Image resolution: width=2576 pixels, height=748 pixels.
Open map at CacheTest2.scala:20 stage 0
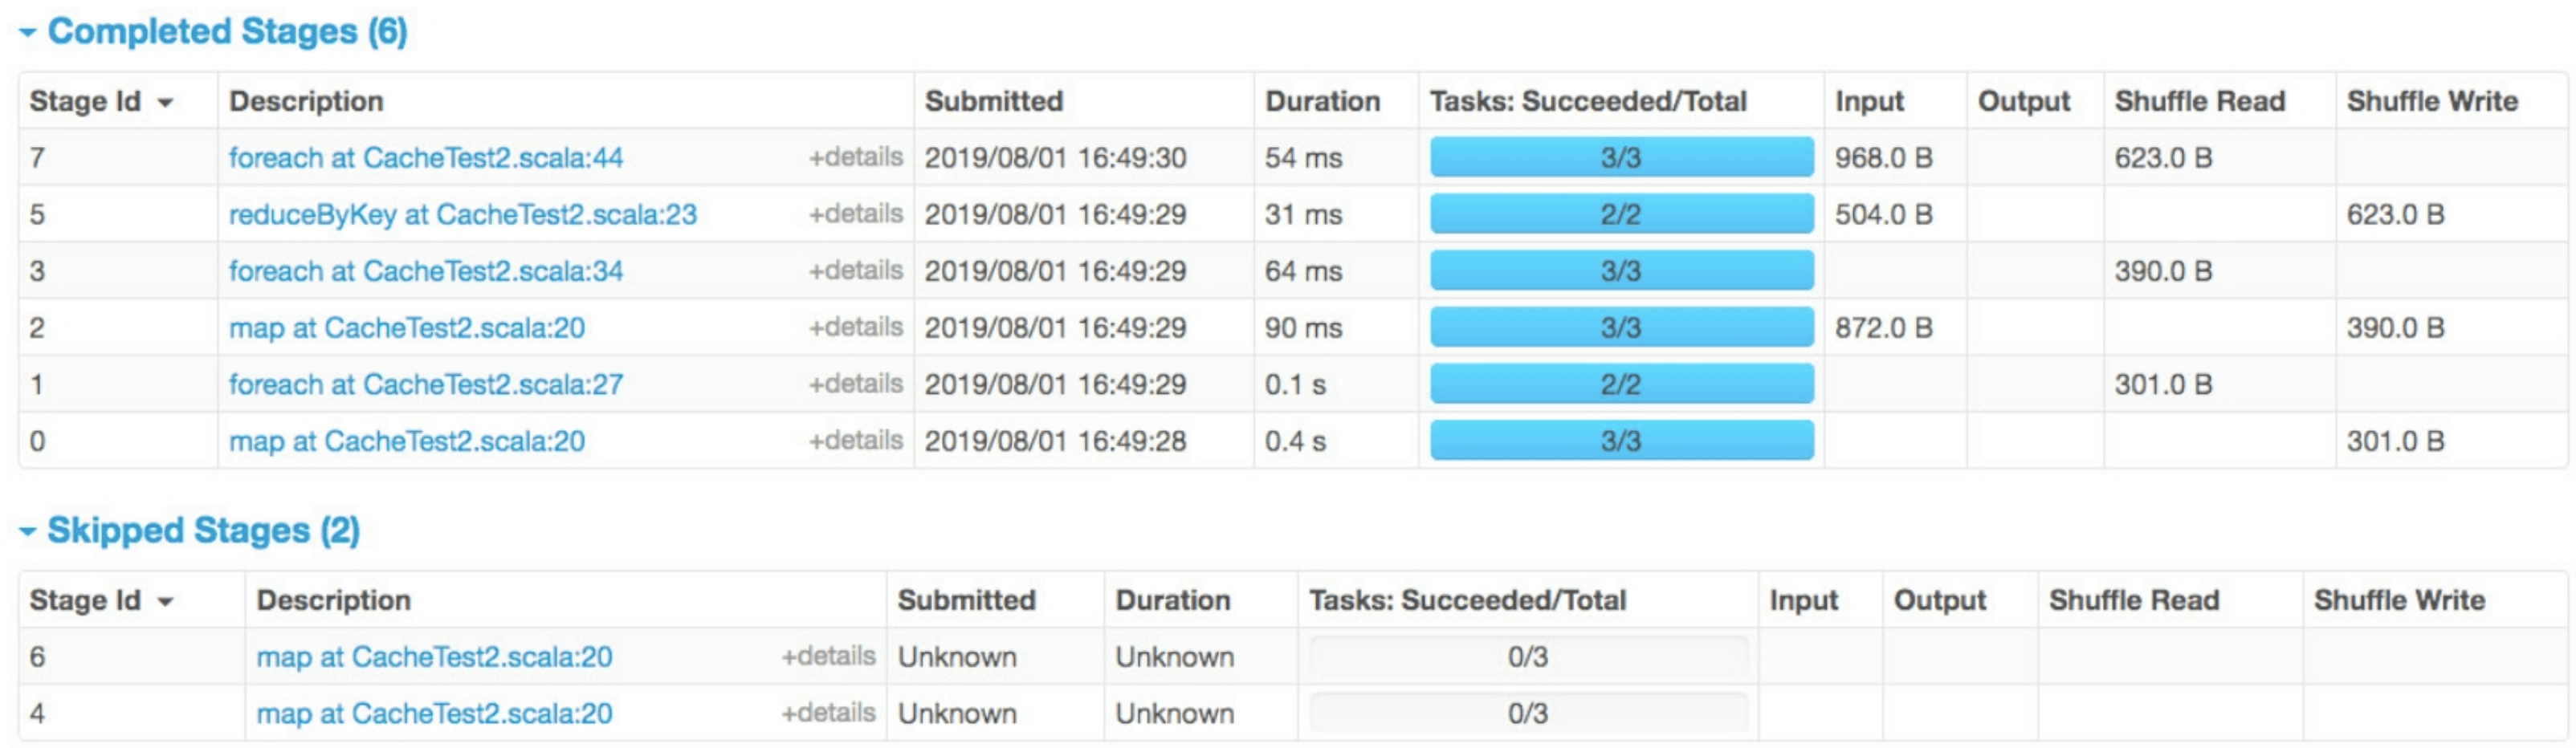407,442
